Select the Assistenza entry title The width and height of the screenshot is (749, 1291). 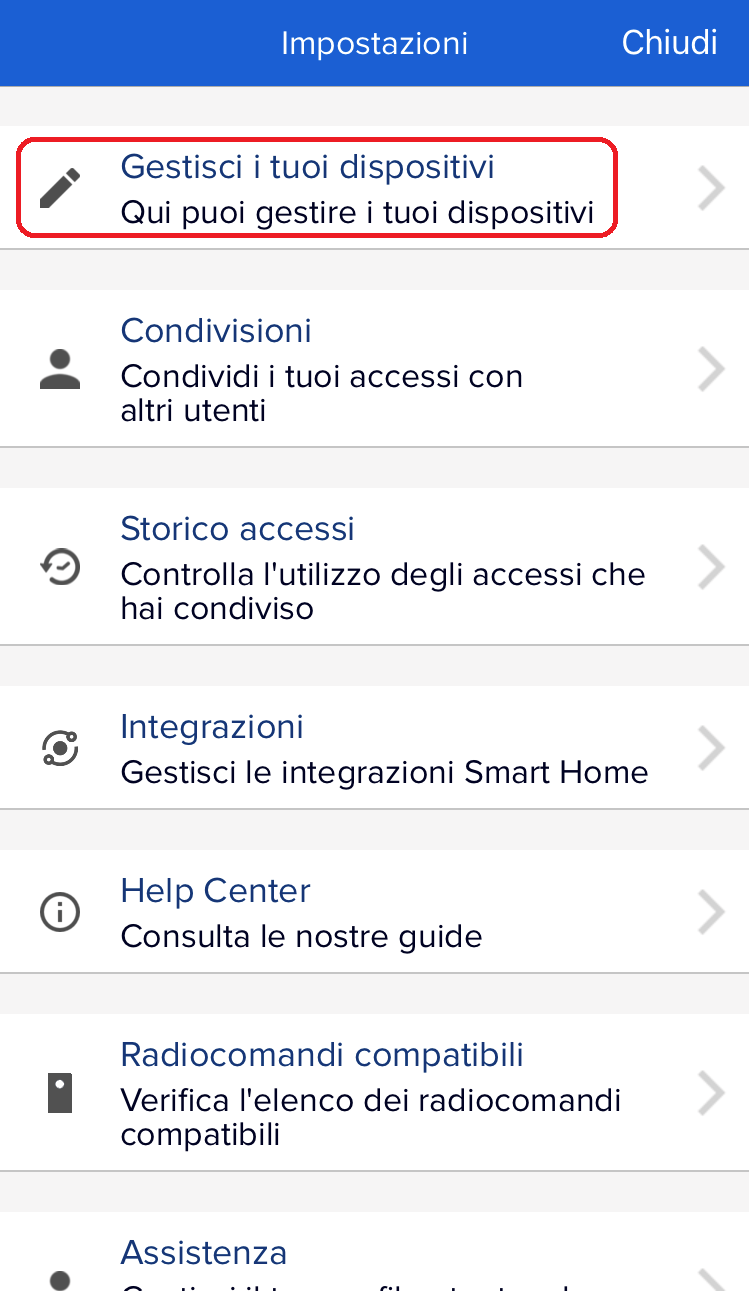point(204,1253)
